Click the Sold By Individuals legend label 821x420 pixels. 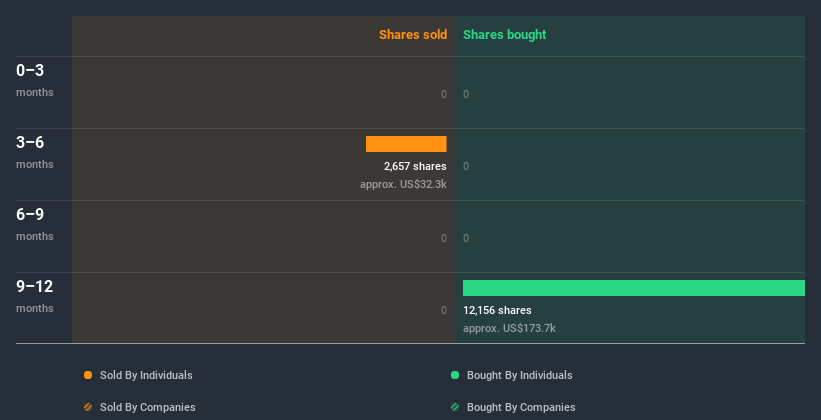[146, 375]
